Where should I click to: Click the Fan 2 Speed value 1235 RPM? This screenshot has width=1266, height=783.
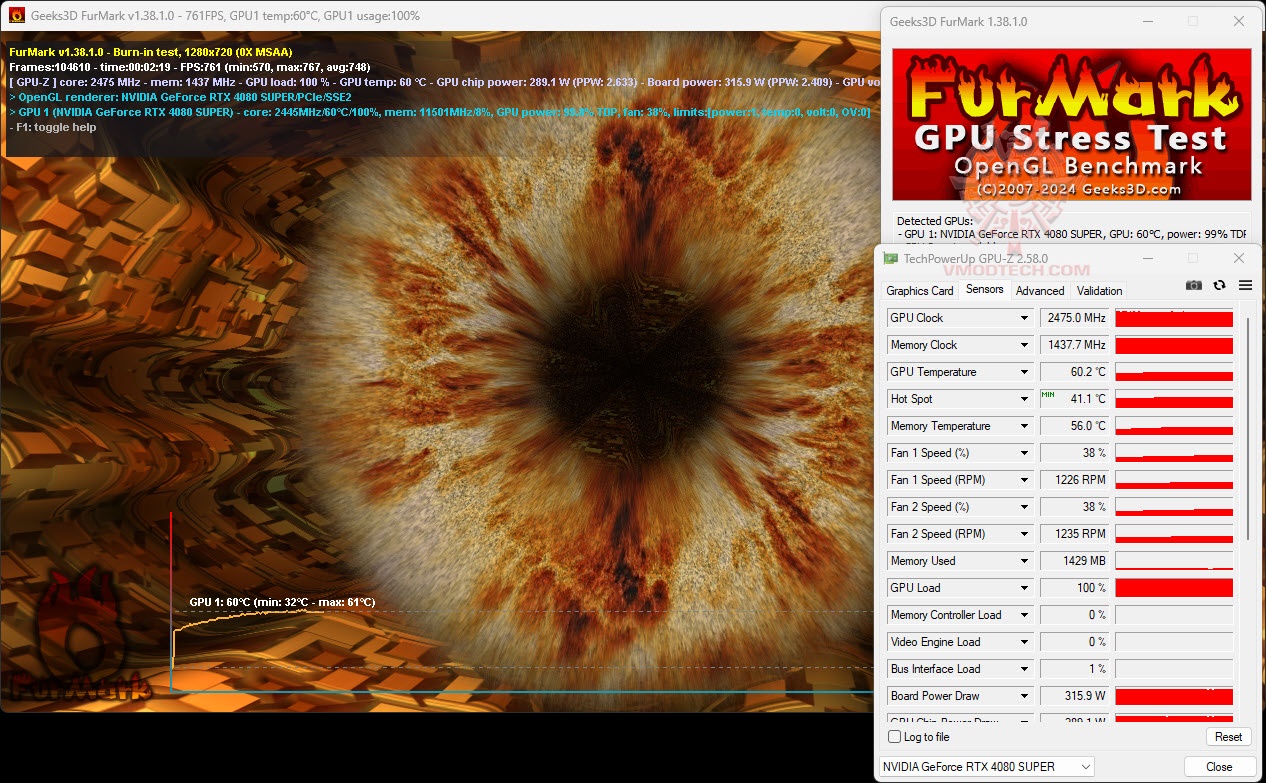click(1073, 534)
